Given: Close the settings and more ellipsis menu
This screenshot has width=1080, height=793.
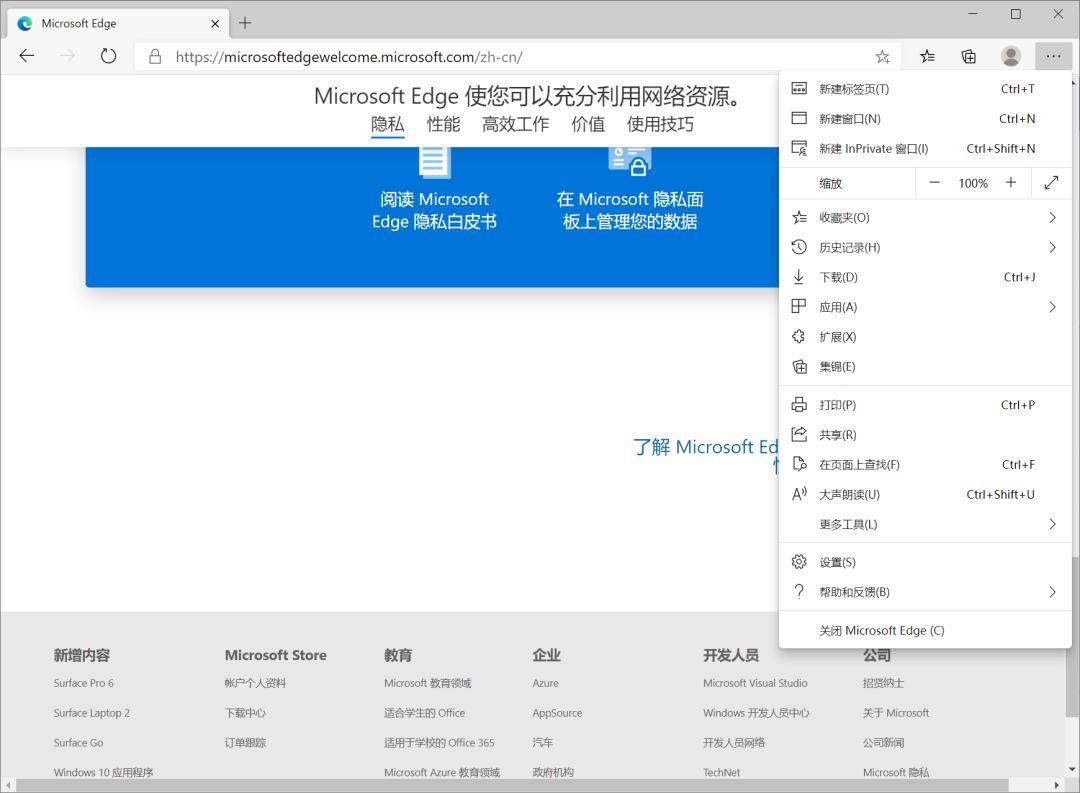Looking at the screenshot, I should coord(1053,56).
